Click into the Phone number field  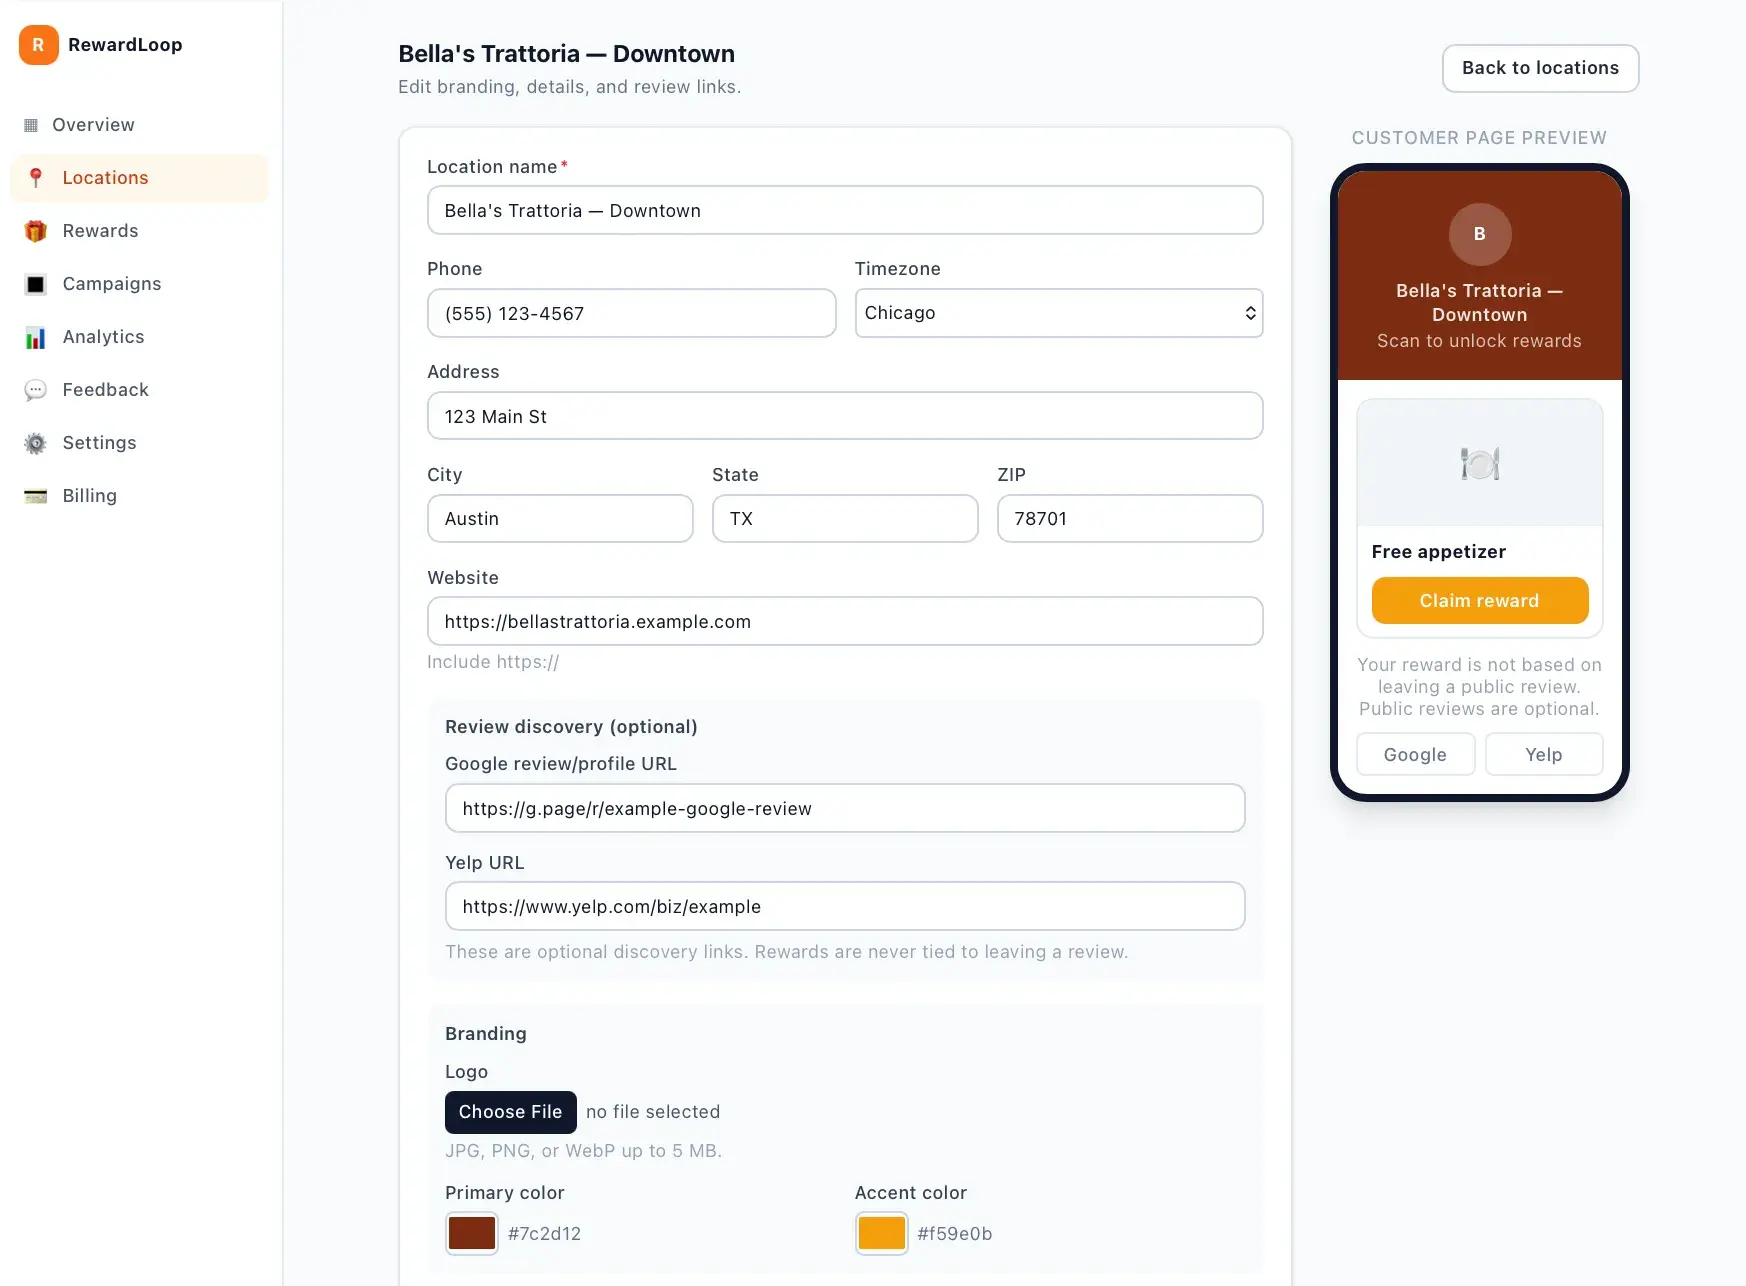pos(631,313)
